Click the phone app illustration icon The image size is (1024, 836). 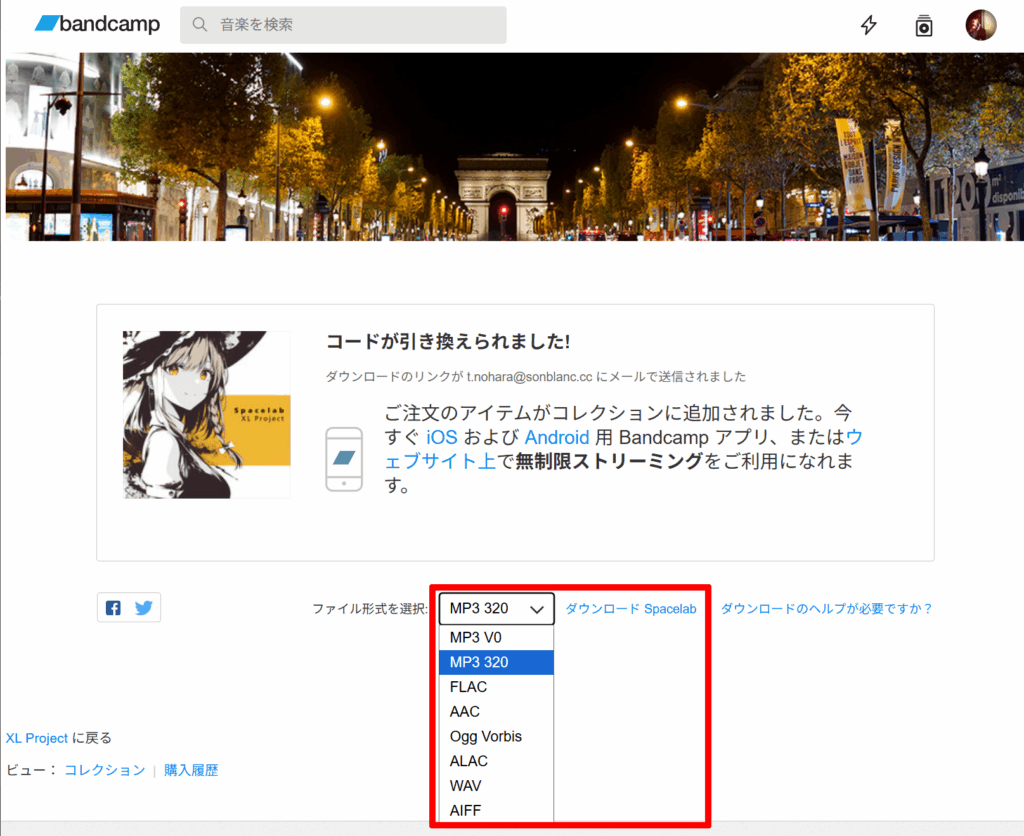344,459
